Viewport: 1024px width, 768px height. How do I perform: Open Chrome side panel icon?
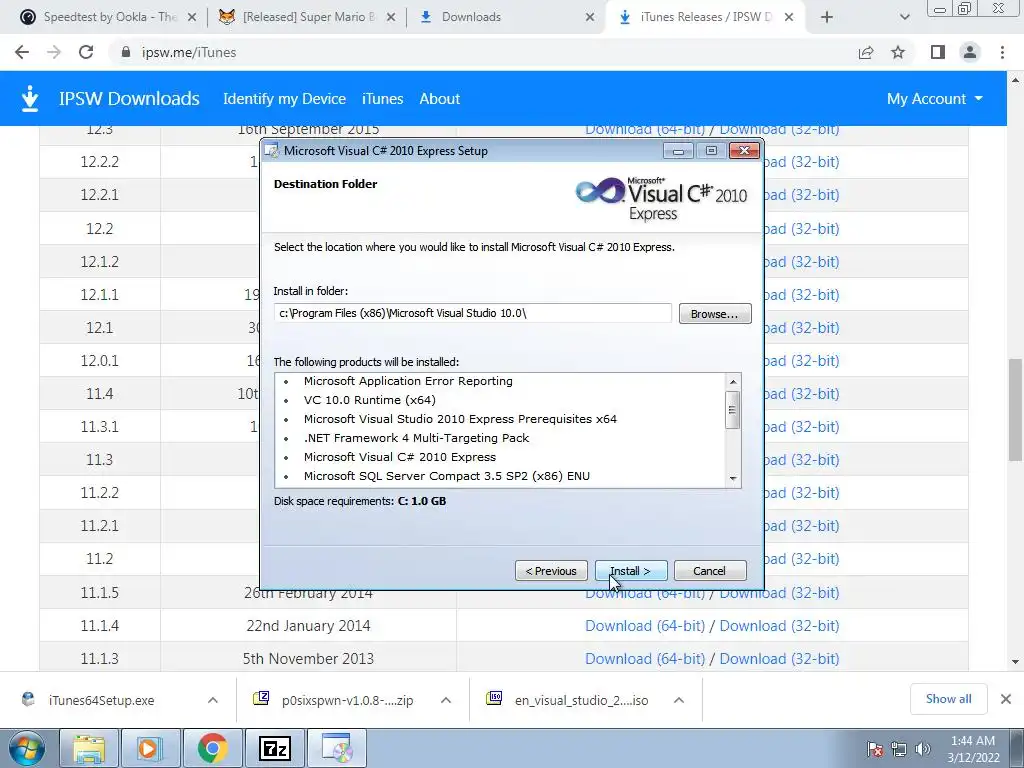[x=938, y=52]
